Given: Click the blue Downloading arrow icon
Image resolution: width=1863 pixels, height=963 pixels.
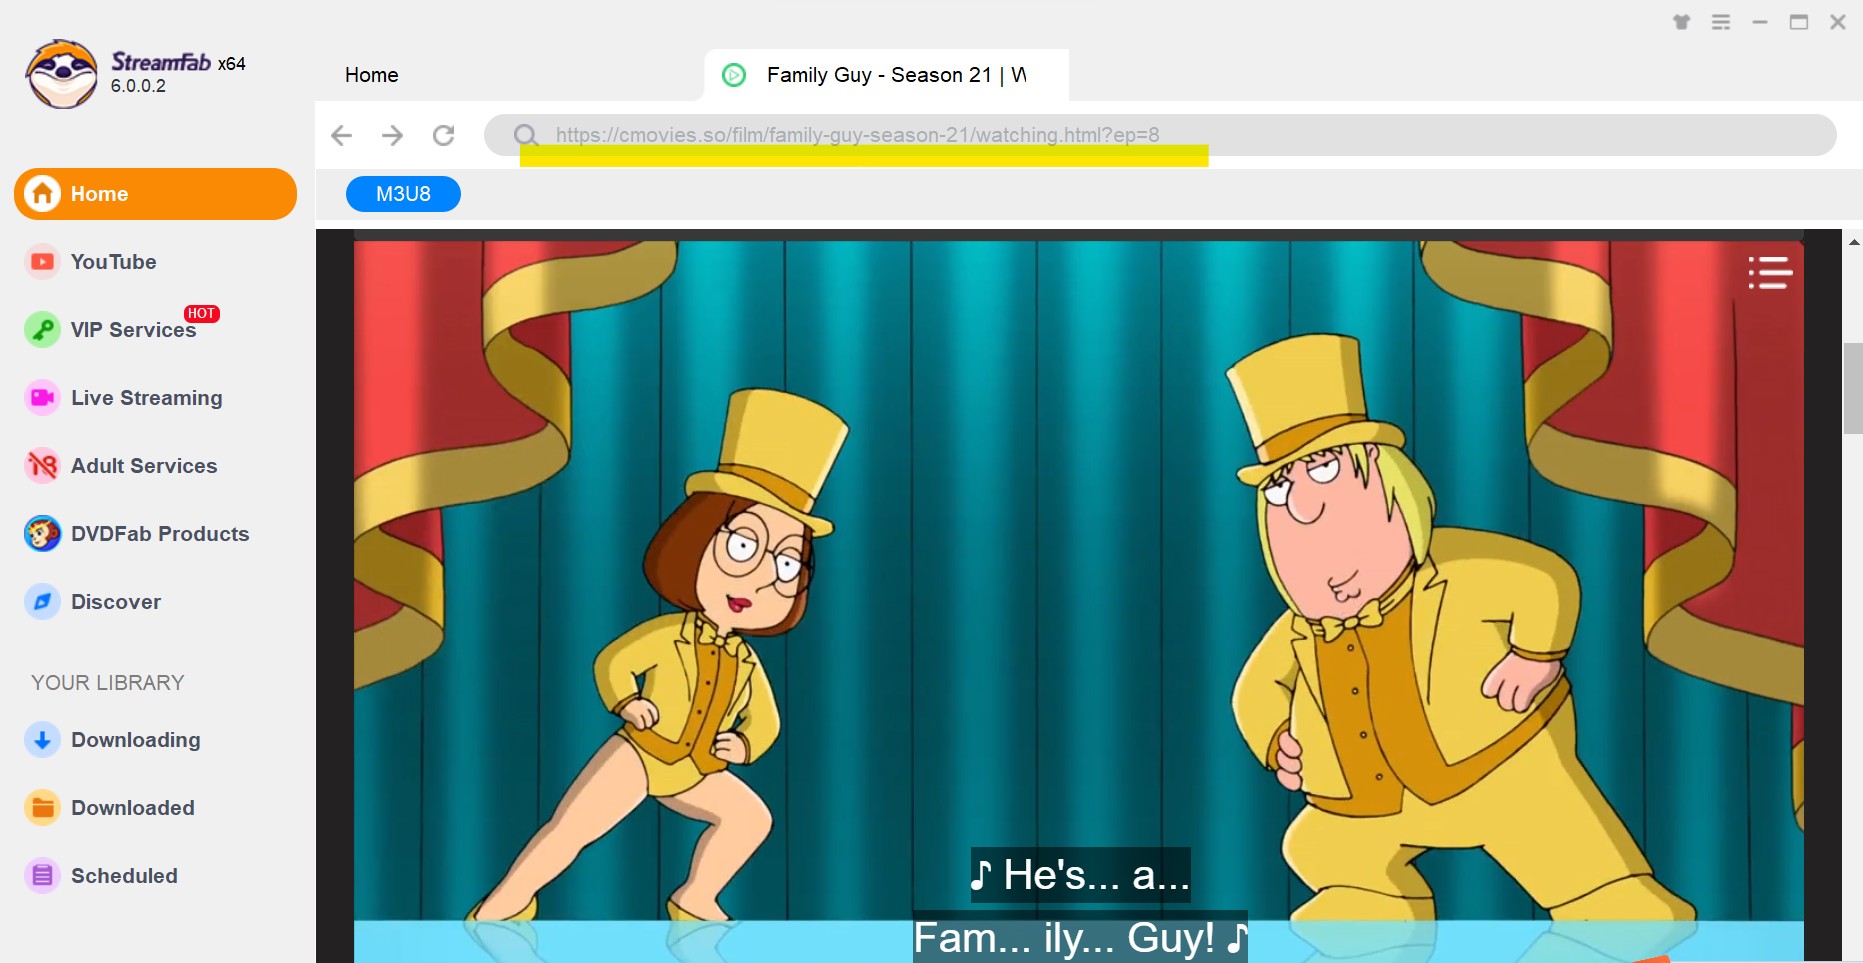Looking at the screenshot, I should point(42,740).
